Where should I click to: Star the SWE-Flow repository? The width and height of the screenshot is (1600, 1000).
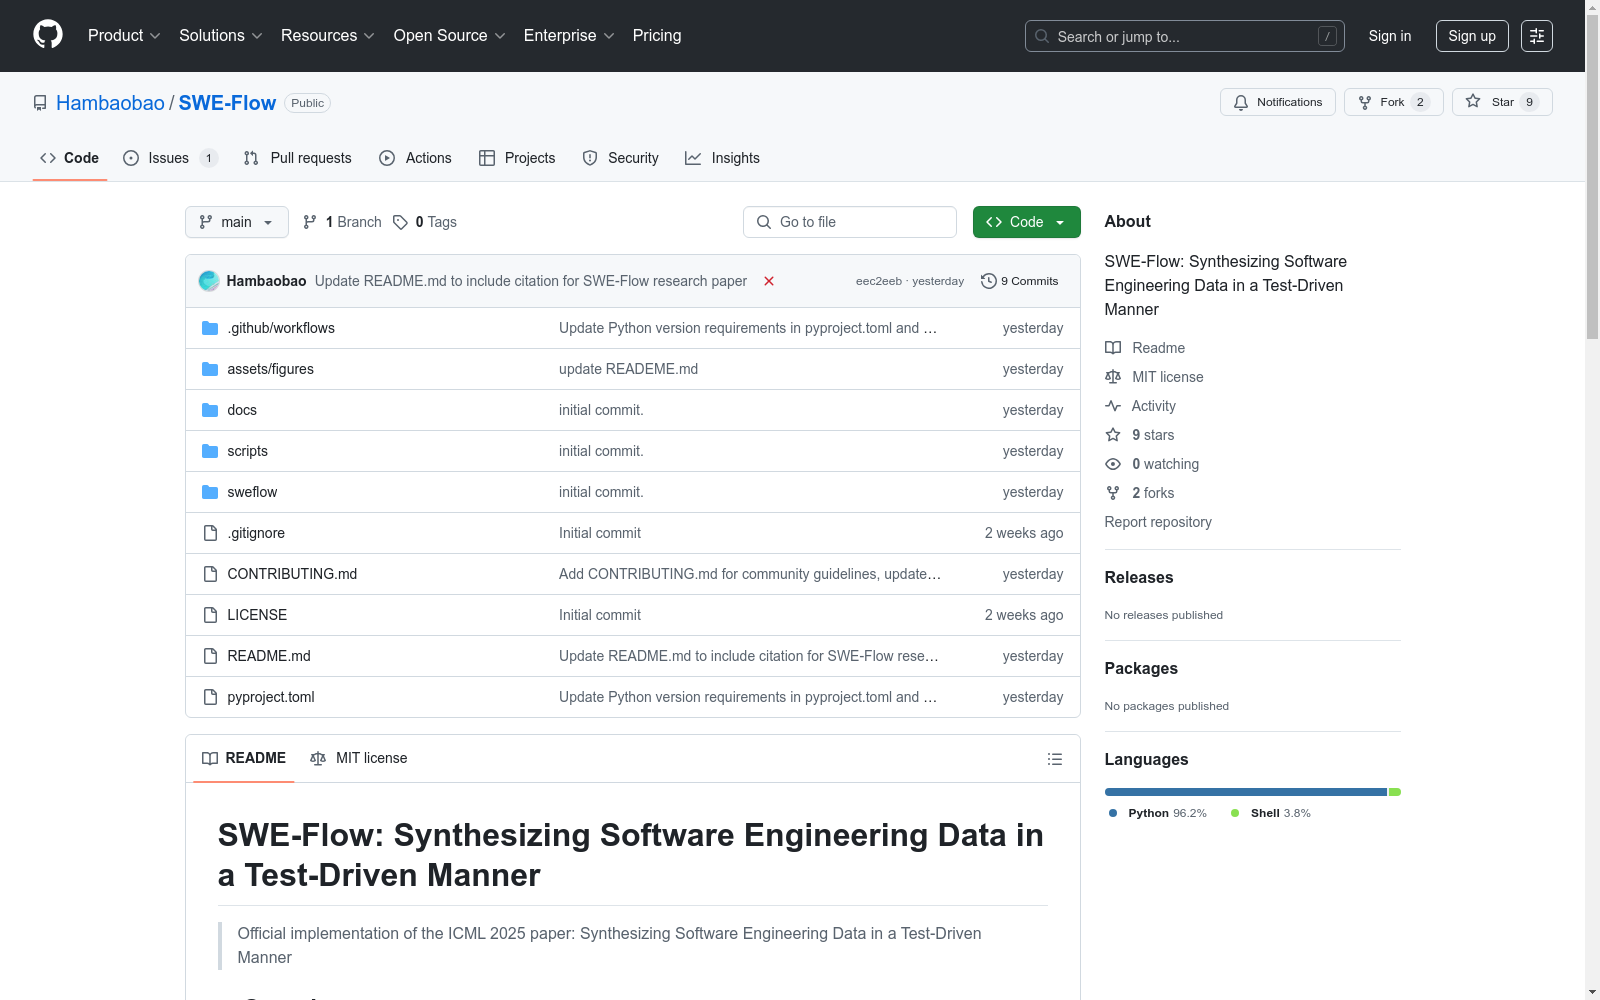[1502, 102]
